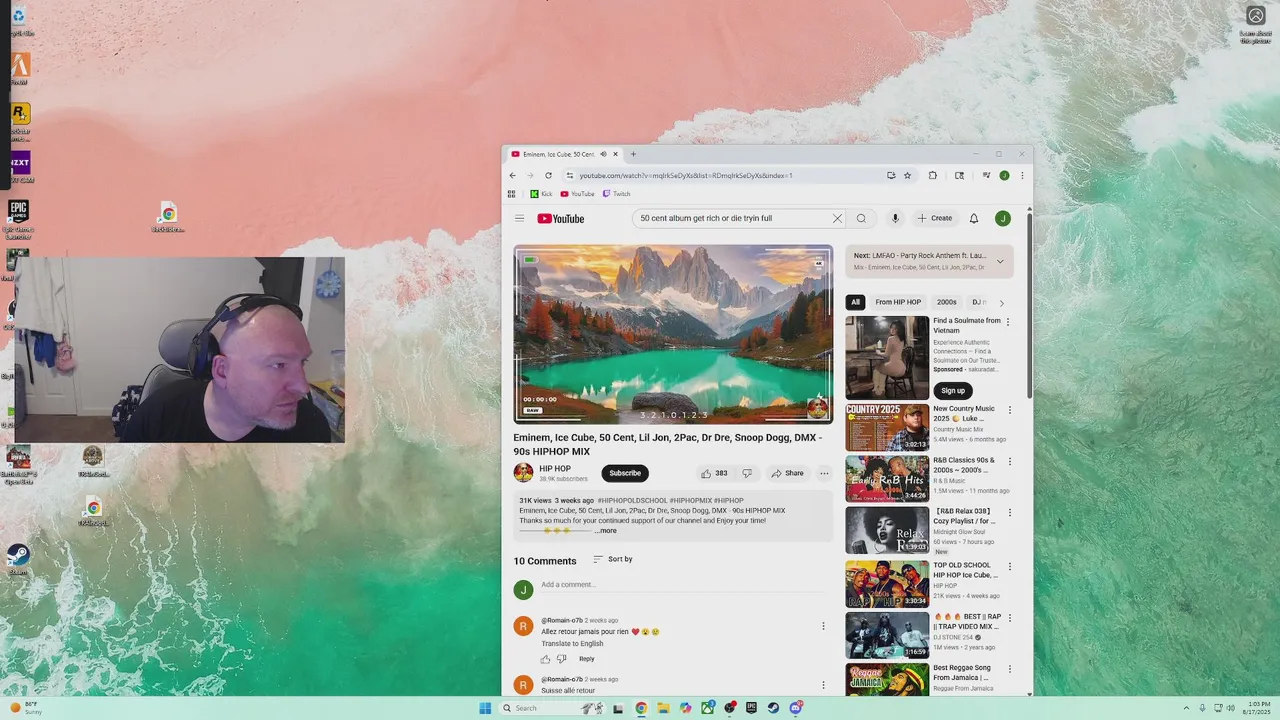1280x720 pixels.
Task: Click Translate to English on the comment
Action: coord(572,644)
